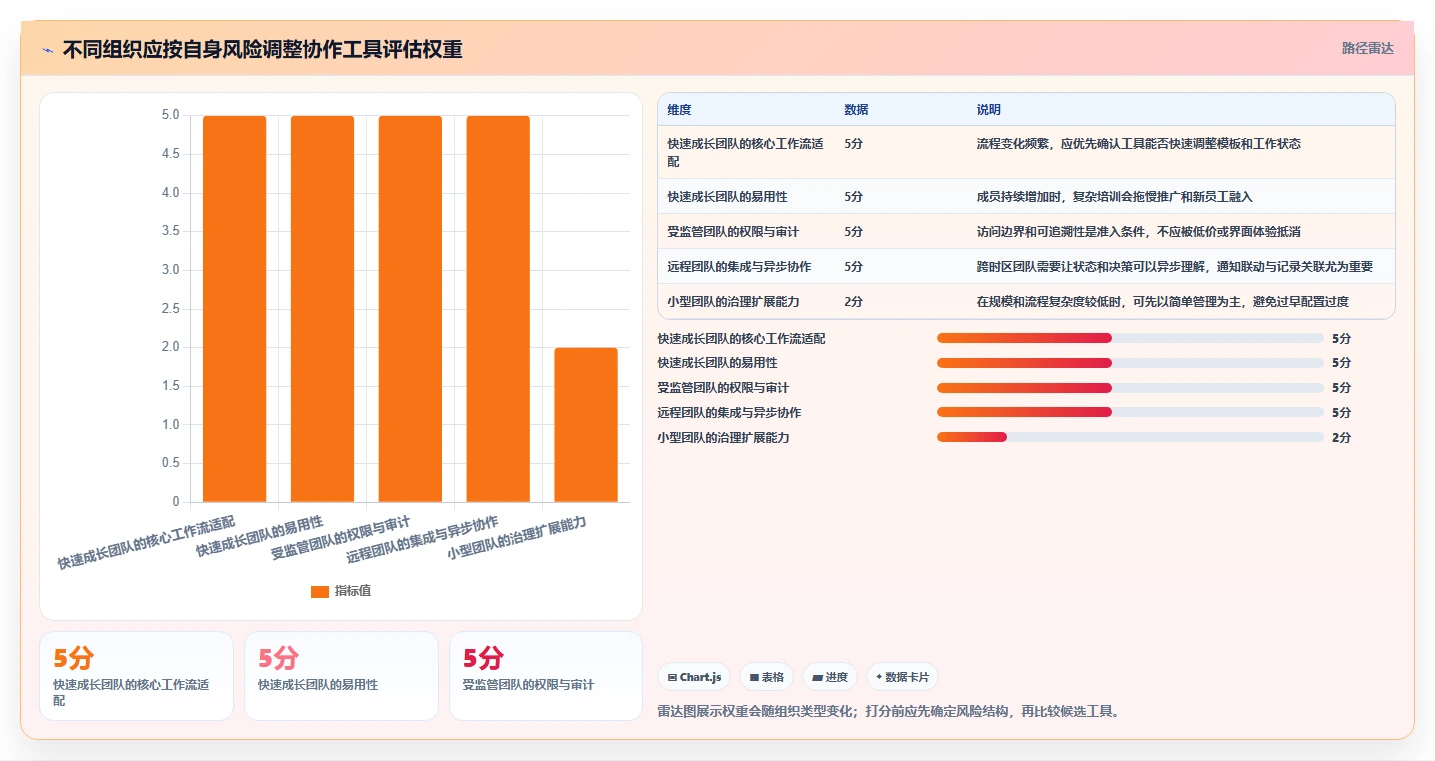Select the 快速成长团队的易用性 progress bar

1130,363
